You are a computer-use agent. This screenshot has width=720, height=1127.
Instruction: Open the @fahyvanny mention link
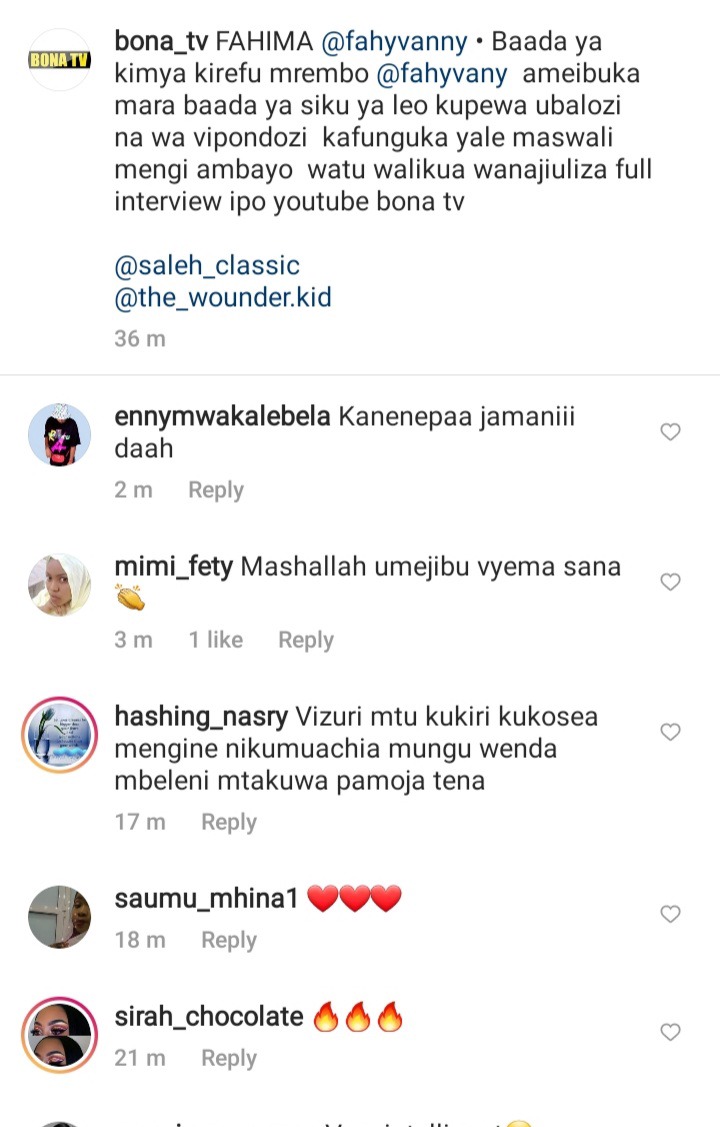tap(394, 42)
